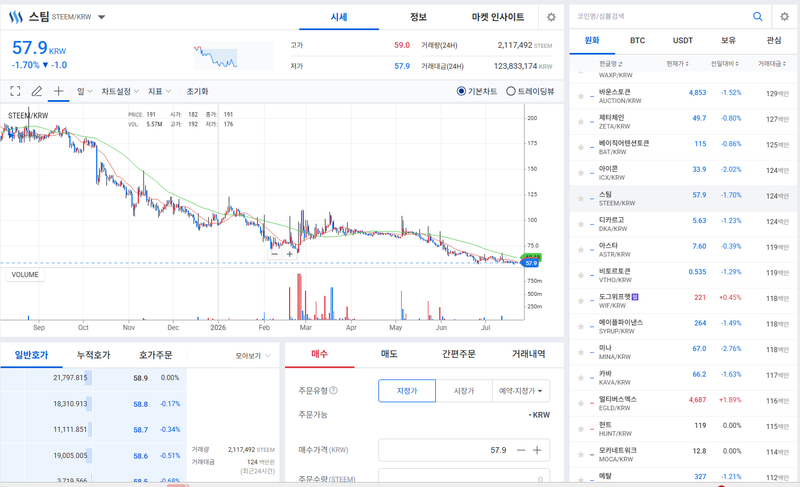Open the market list settings gear

(784, 16)
